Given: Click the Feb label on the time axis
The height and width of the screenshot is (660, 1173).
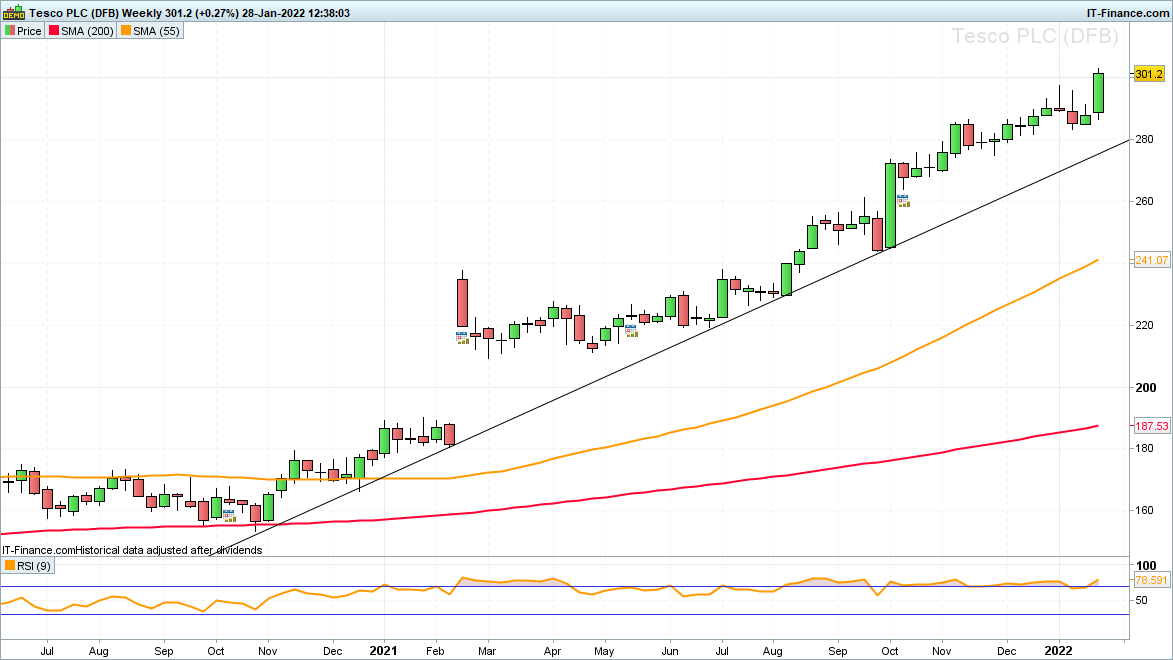Looking at the screenshot, I should pyautogui.click(x=435, y=651).
